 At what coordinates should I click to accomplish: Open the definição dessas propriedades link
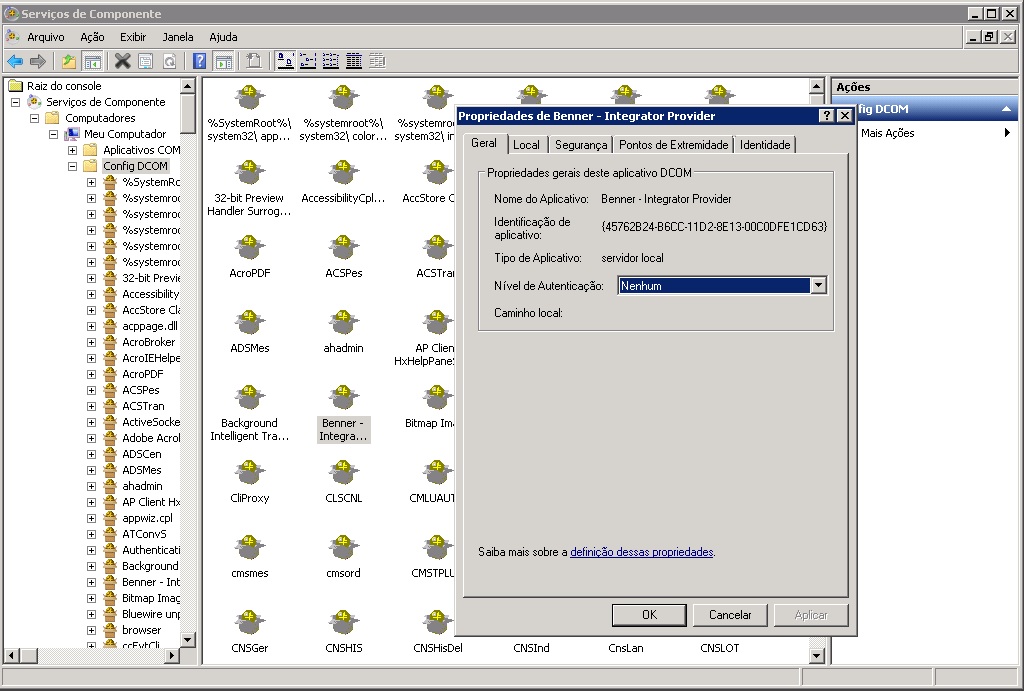(641, 552)
